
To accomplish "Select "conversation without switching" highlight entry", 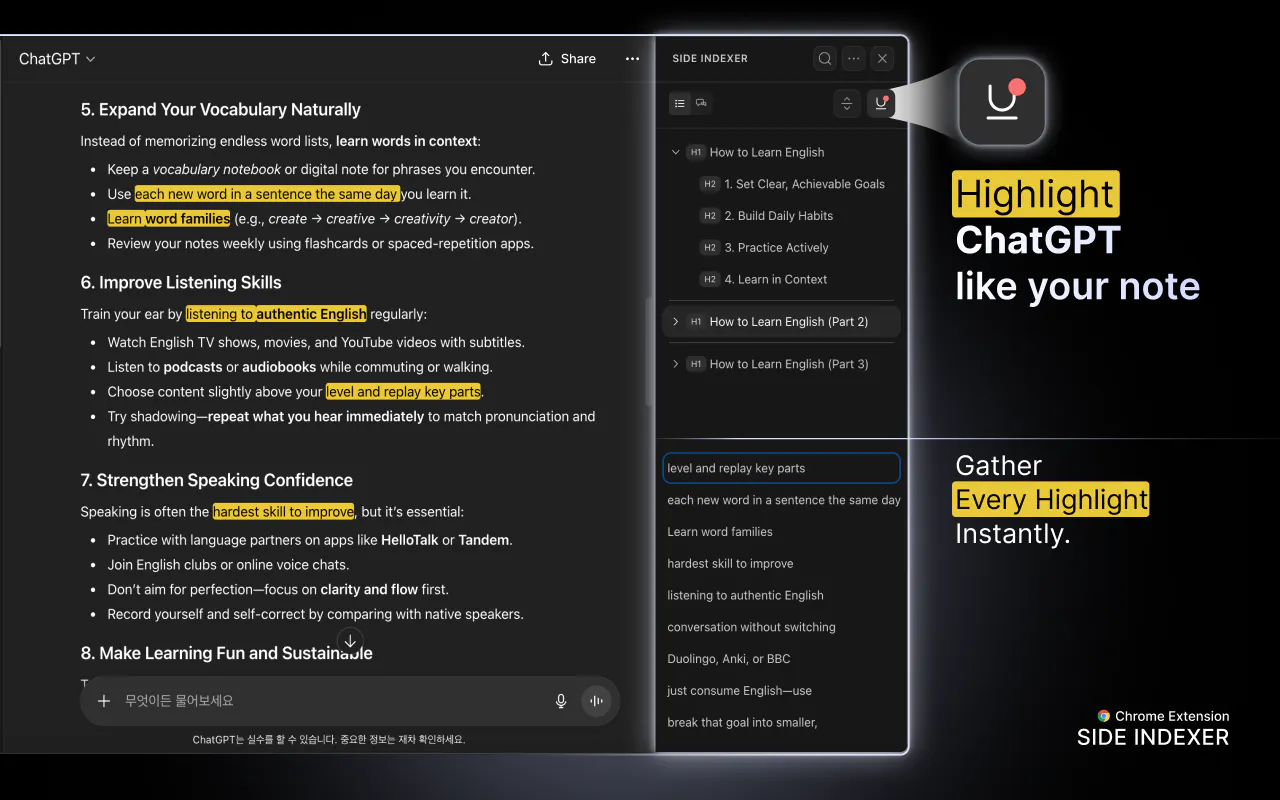I will [x=751, y=628].
